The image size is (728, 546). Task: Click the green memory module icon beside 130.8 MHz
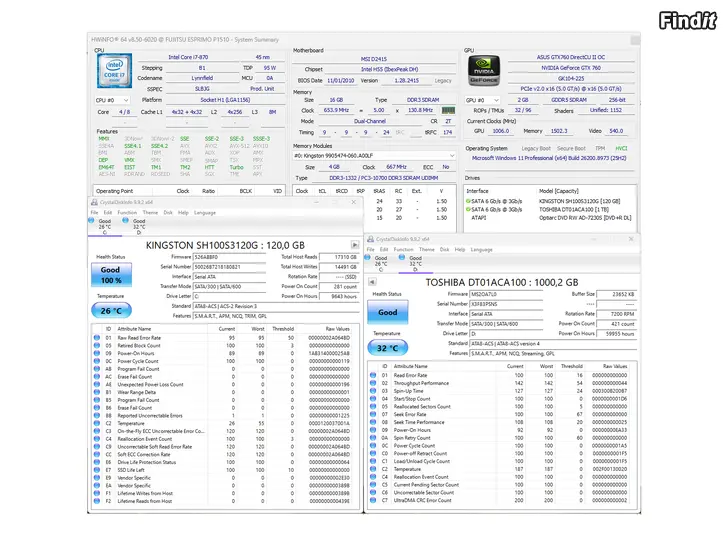click(x=448, y=110)
